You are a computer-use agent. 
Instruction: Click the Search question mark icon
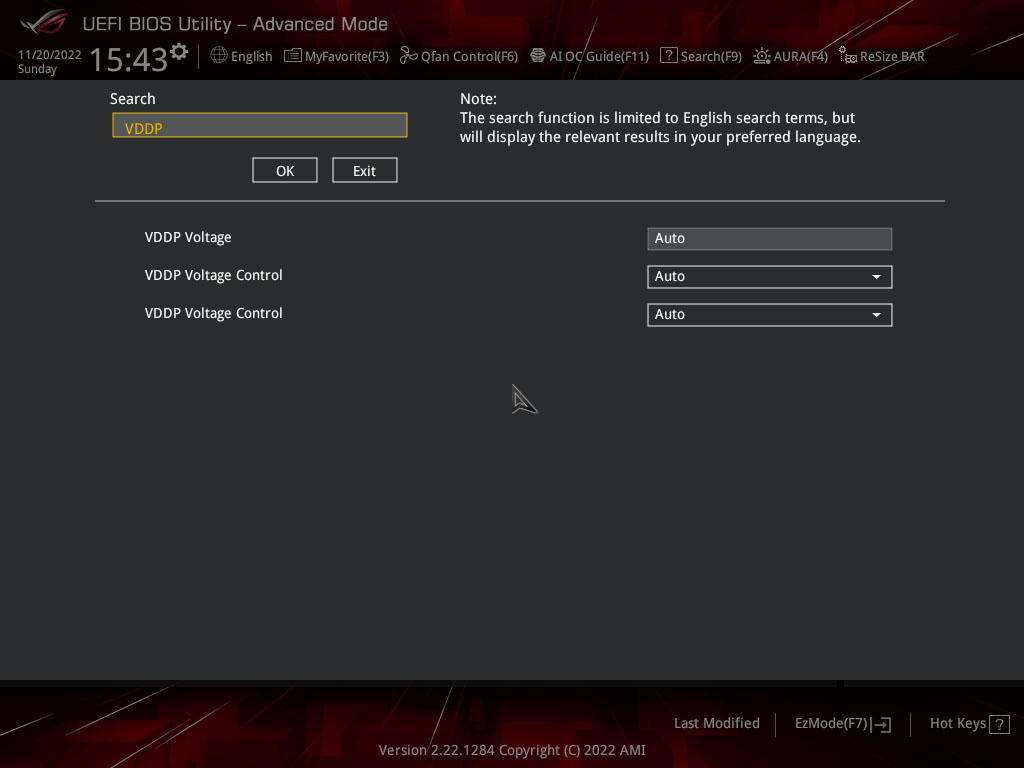[x=669, y=56]
